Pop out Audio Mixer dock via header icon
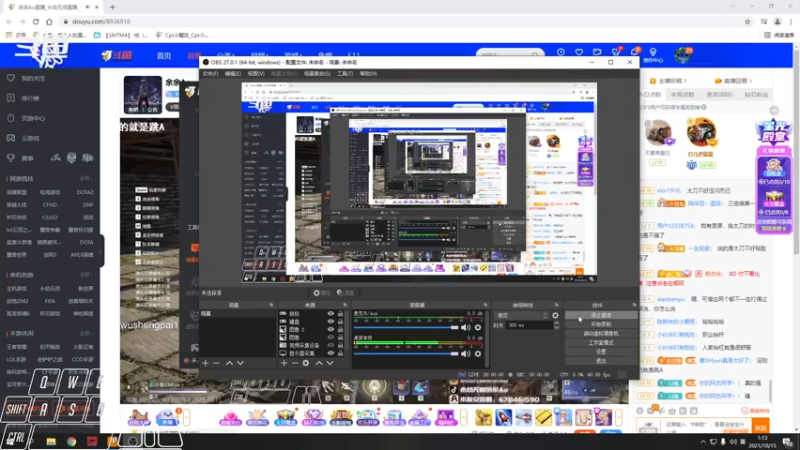This screenshot has width=800, height=450. [485, 305]
